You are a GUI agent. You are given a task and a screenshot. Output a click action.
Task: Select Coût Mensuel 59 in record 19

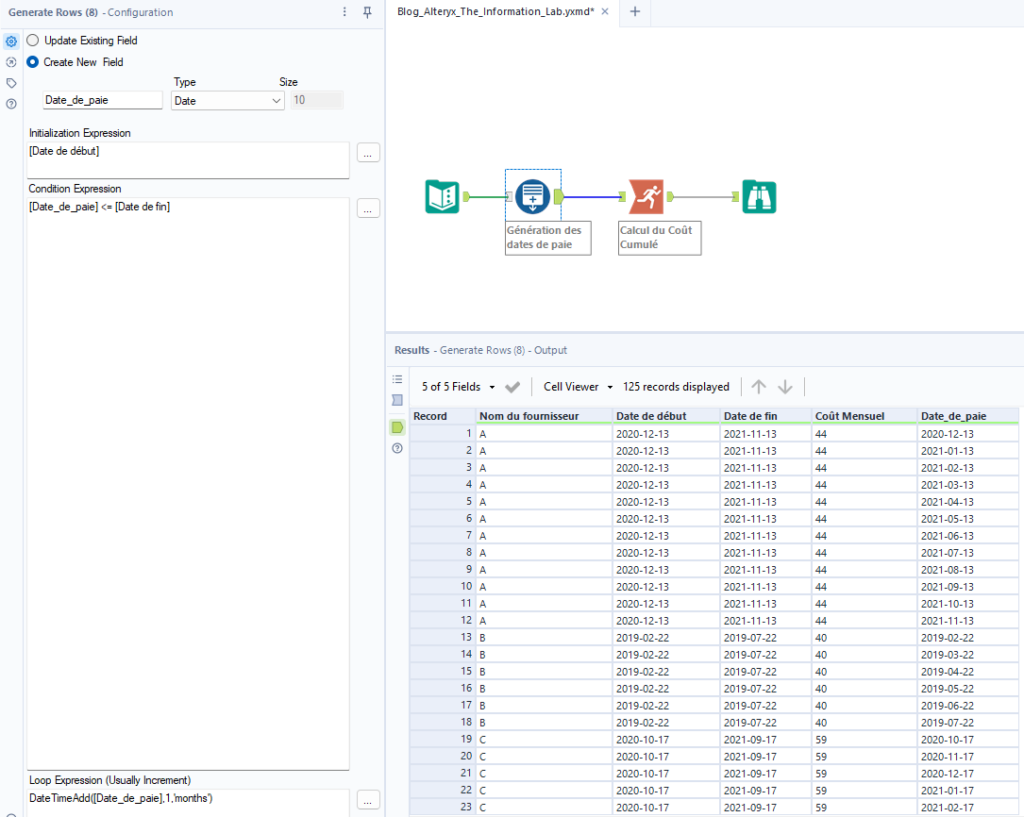pyautogui.click(x=864, y=739)
